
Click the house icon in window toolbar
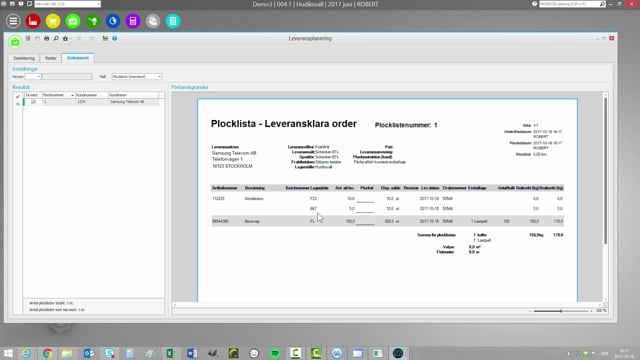click(65, 38)
